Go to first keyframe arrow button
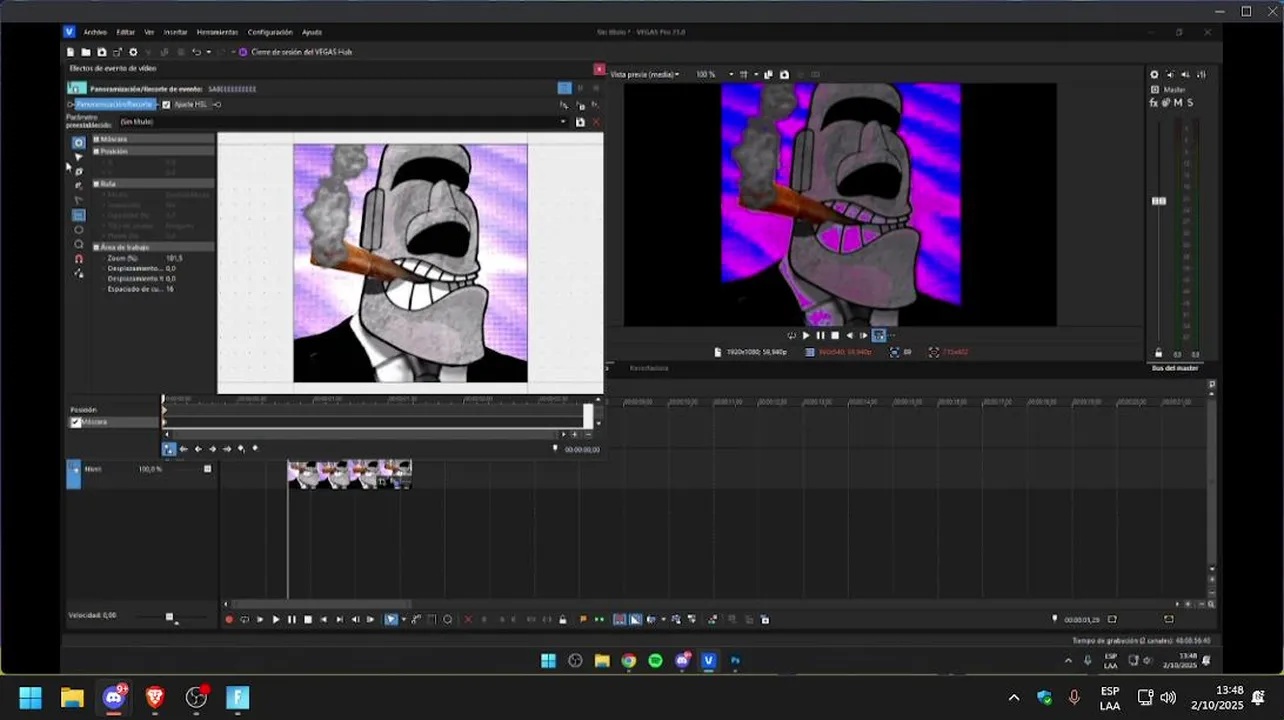Image resolution: width=1284 pixels, height=720 pixels. (x=183, y=449)
